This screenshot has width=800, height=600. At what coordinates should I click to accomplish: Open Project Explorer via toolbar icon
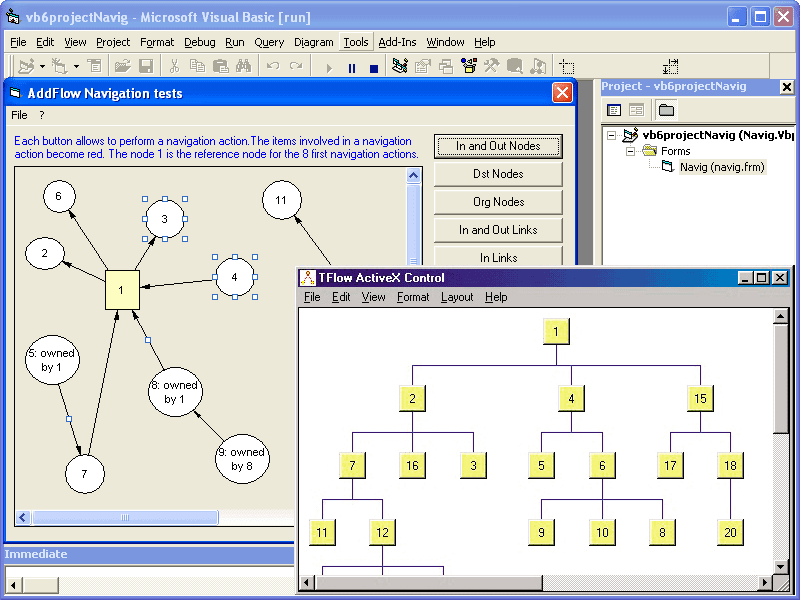pyautogui.click(x=400, y=66)
